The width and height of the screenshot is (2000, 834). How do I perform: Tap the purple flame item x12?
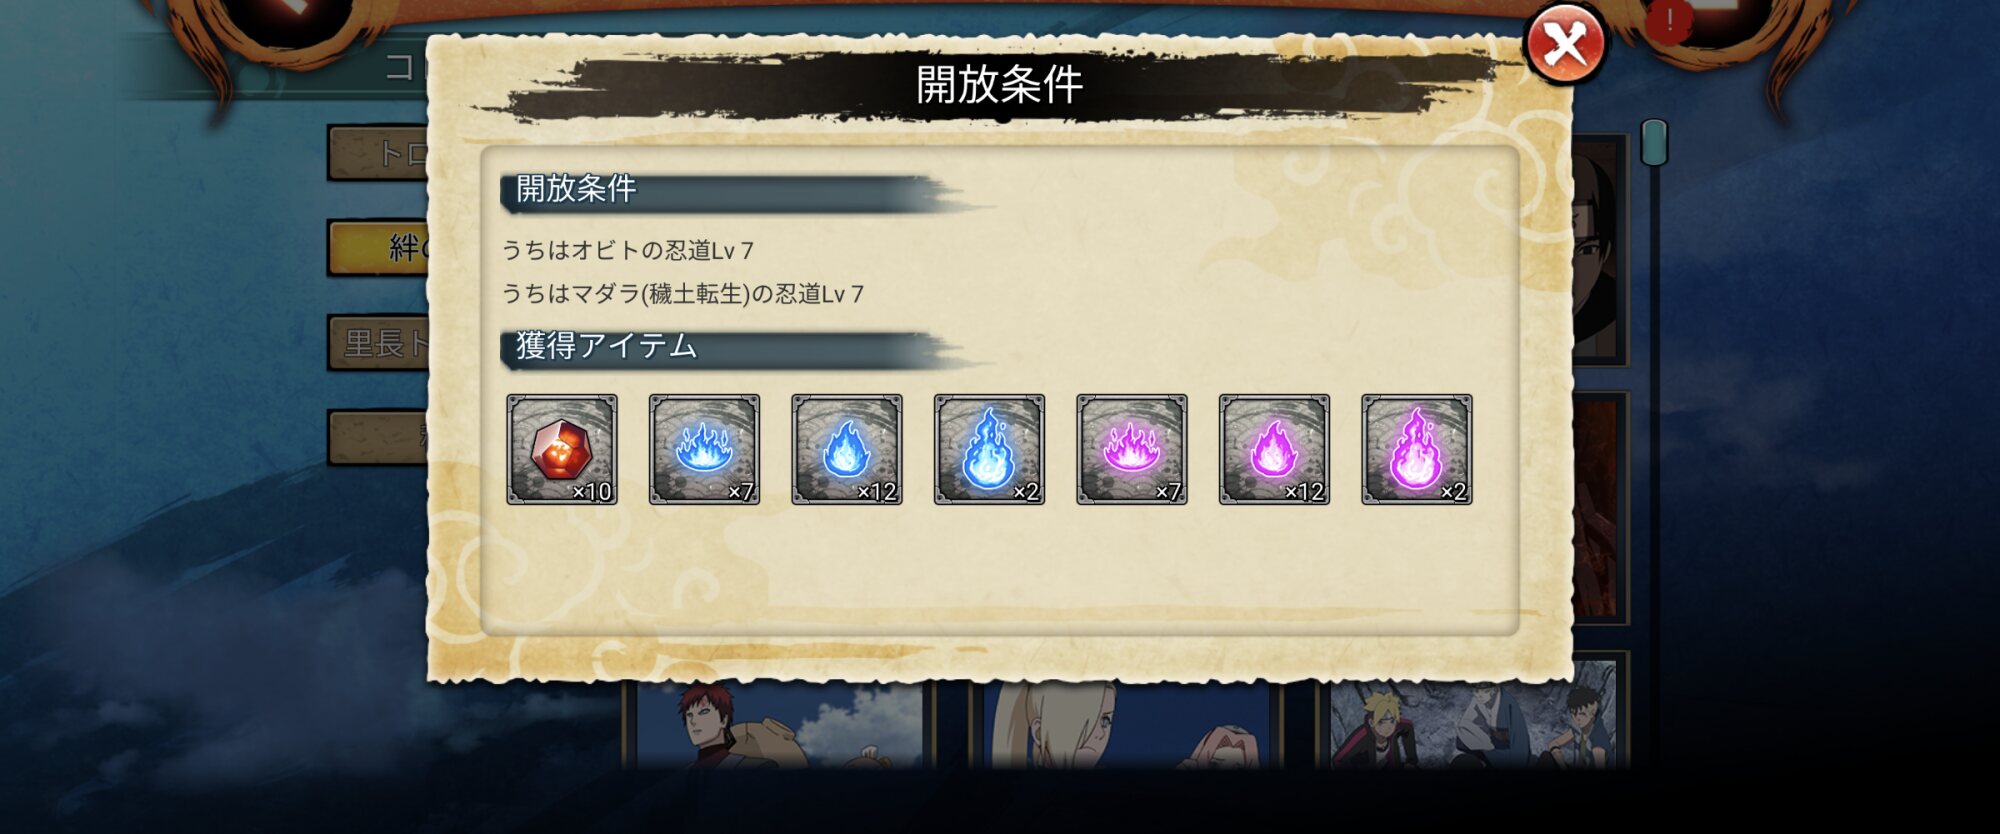coord(1274,449)
